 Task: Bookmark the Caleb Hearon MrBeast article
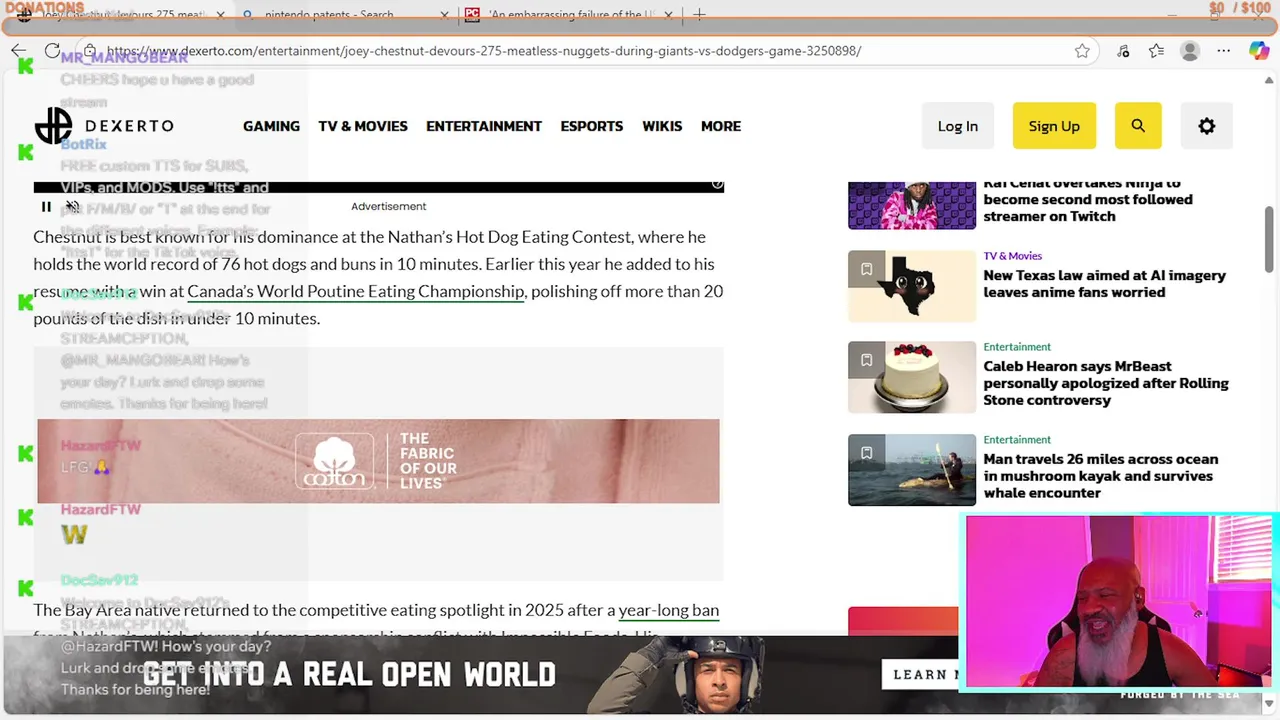[x=867, y=360]
